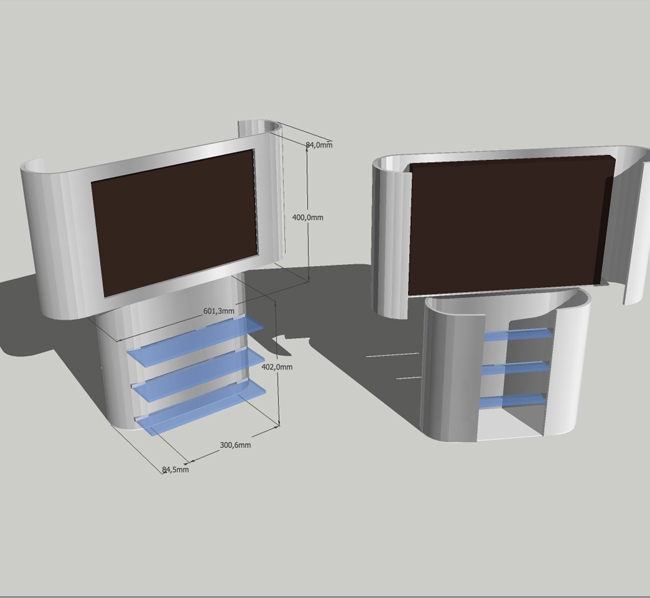Click the 84,0mm dimension label

click(x=318, y=145)
